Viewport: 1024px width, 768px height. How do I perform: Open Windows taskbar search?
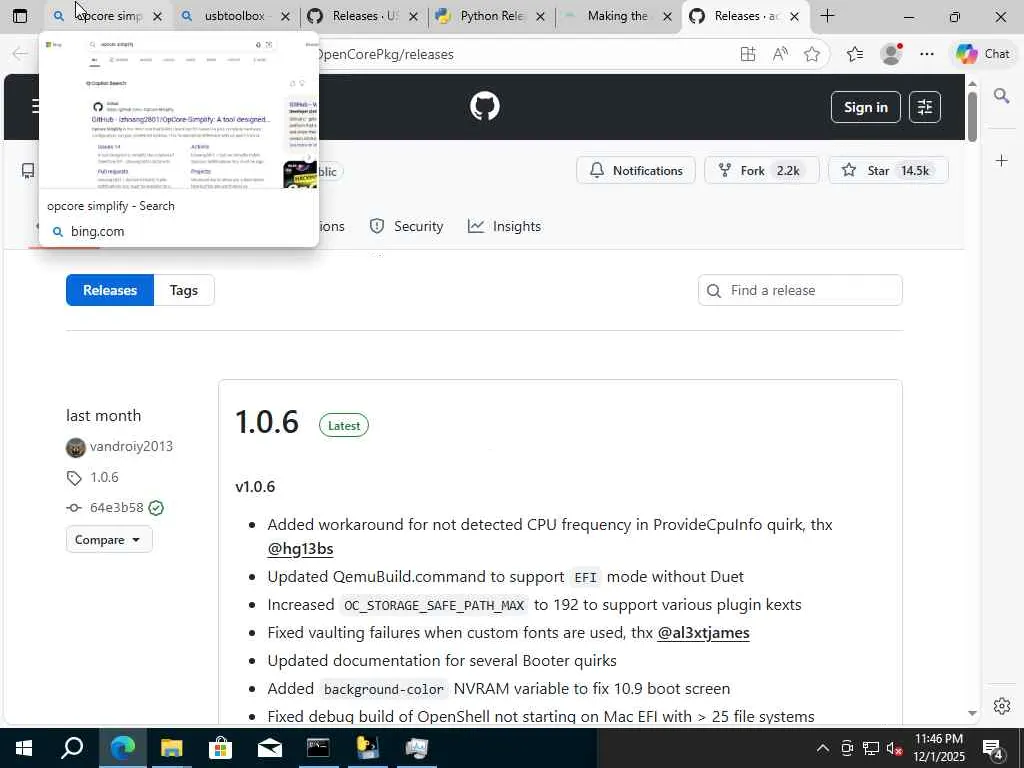[x=72, y=748]
